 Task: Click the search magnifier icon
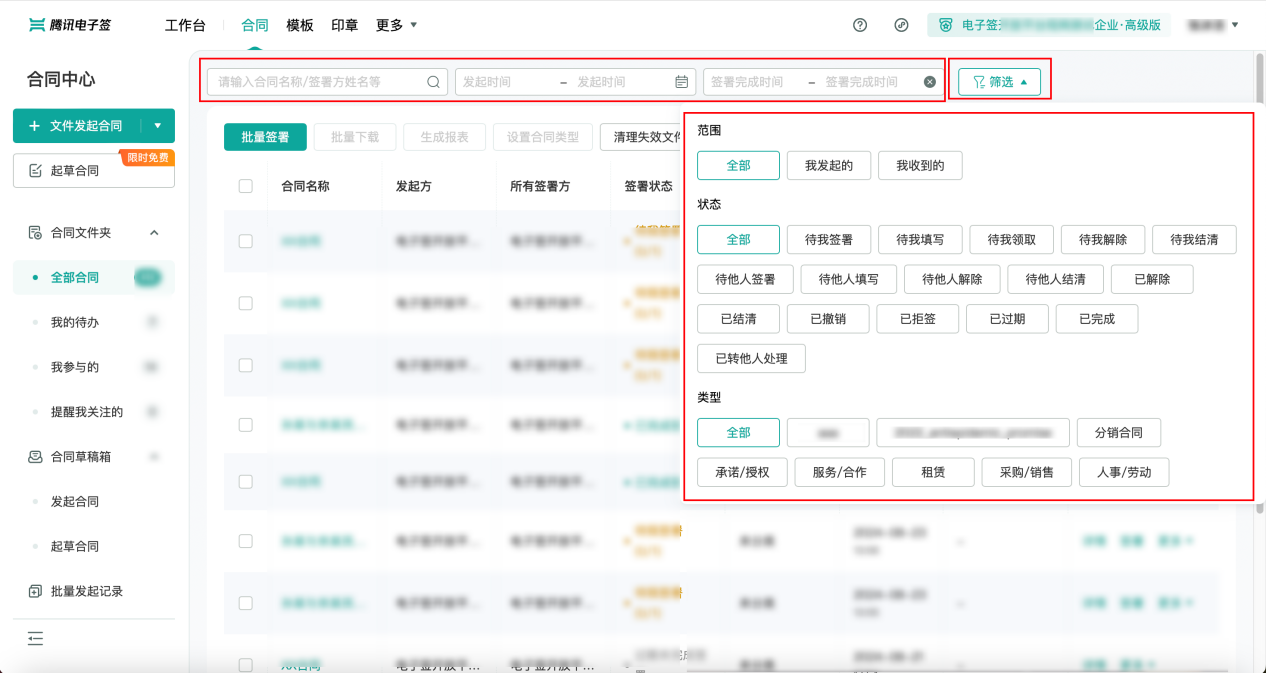click(434, 82)
